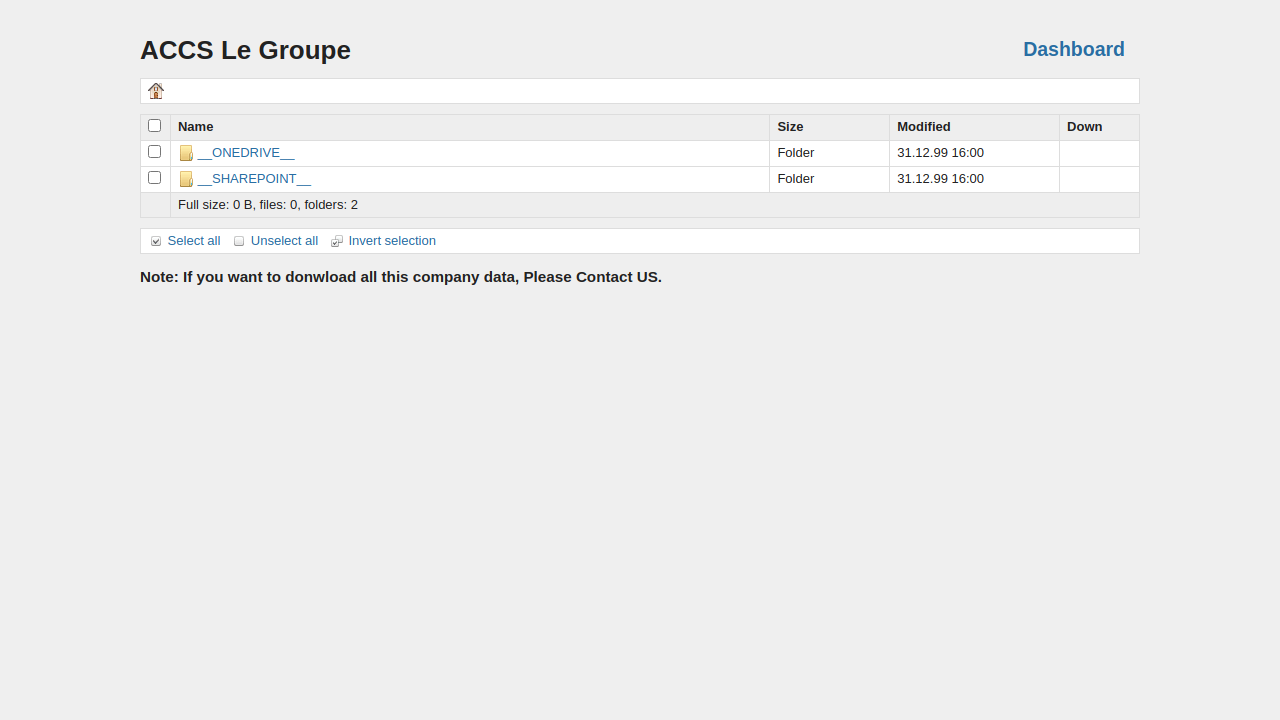Sort by the Modified column header
The height and width of the screenshot is (720, 1280).
(924, 127)
